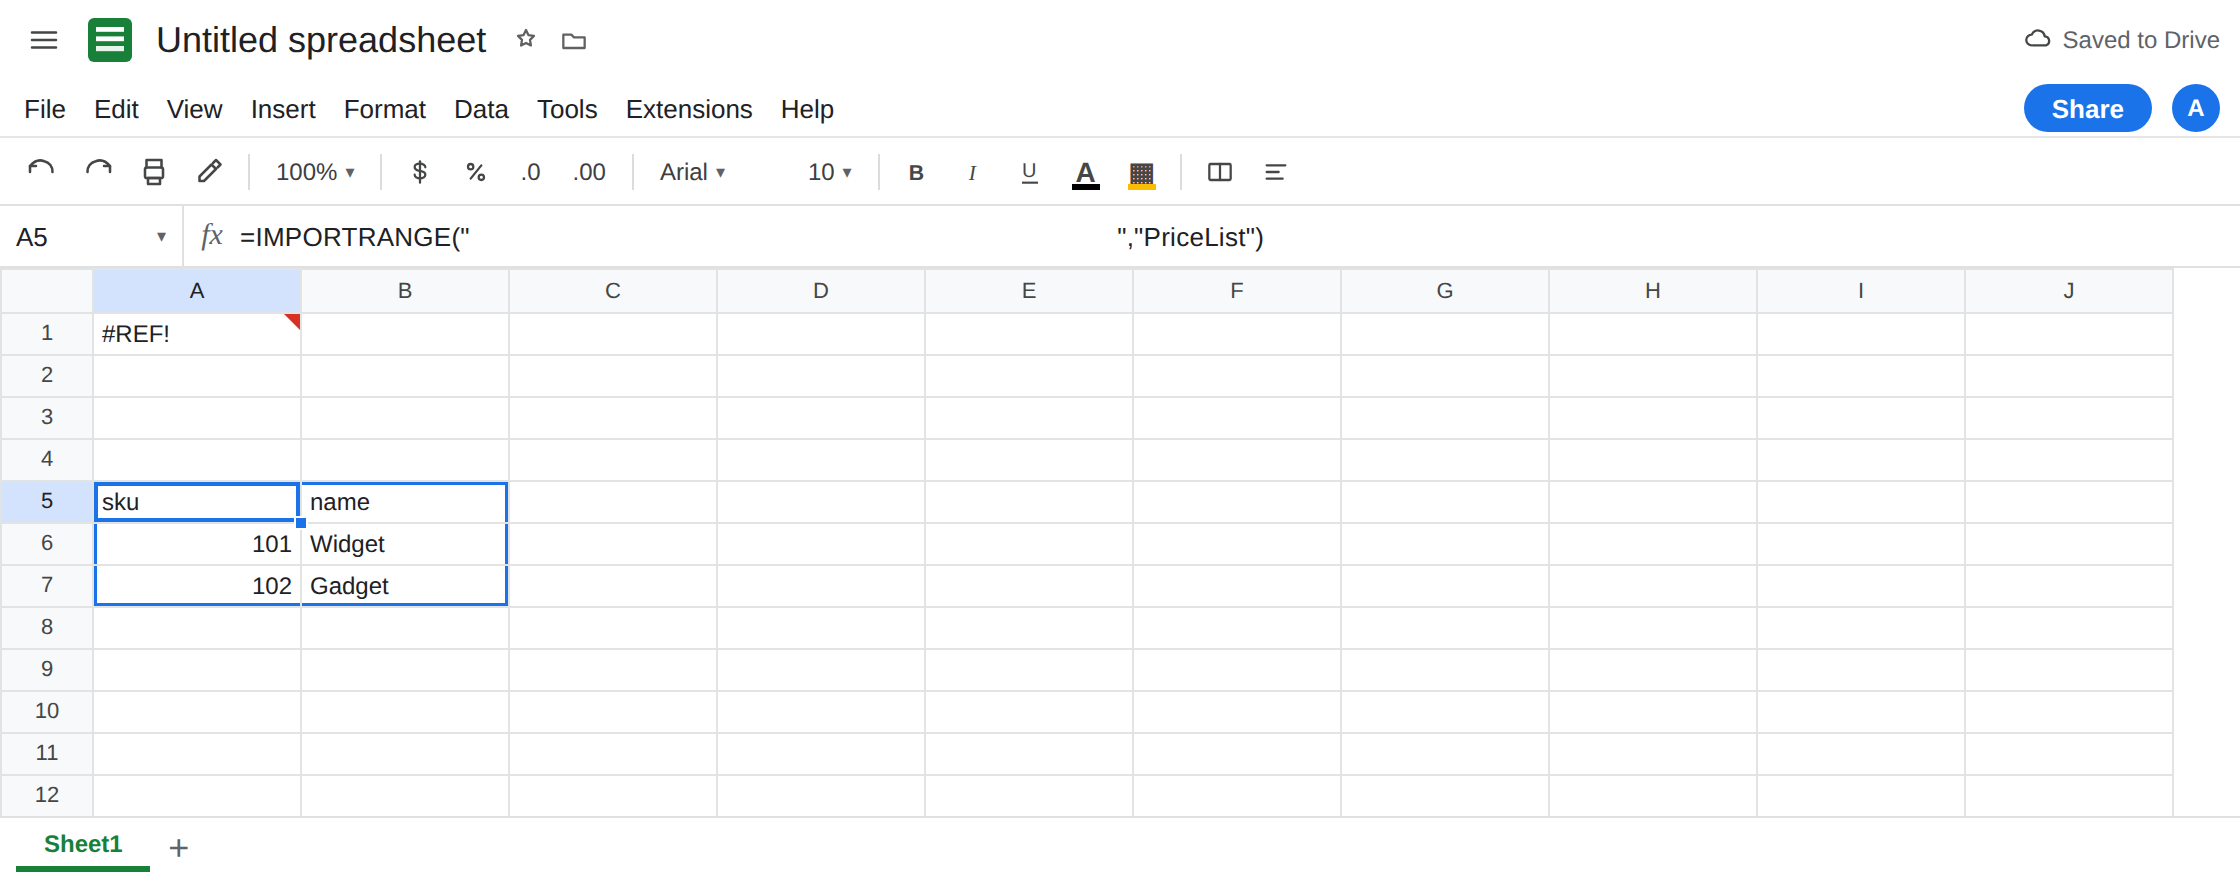
Task: Open the merge cells tool
Action: 1220,172
